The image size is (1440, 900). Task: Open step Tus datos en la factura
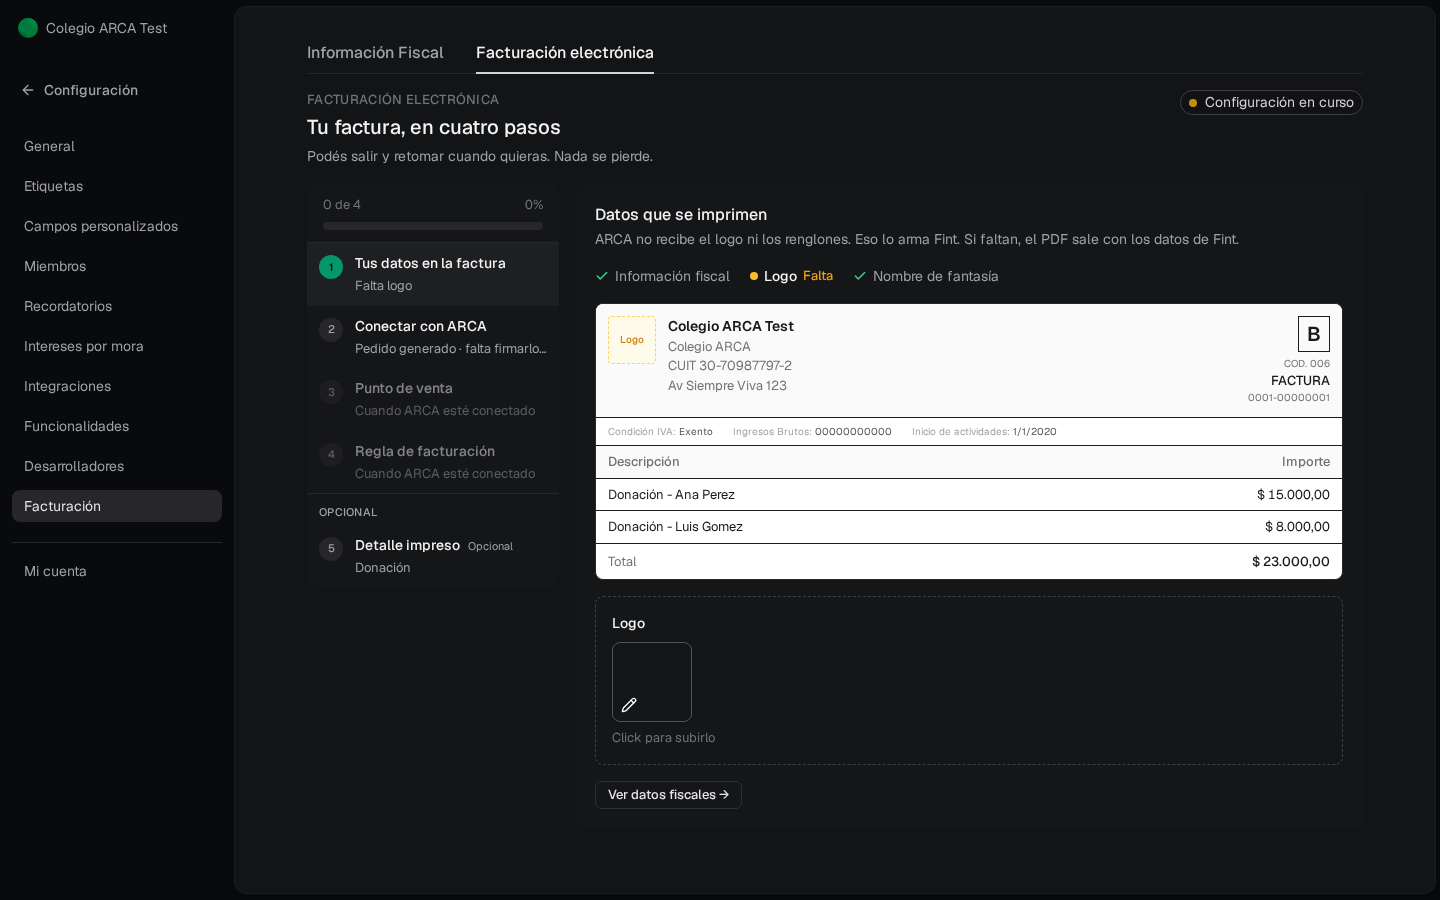pyautogui.click(x=433, y=274)
